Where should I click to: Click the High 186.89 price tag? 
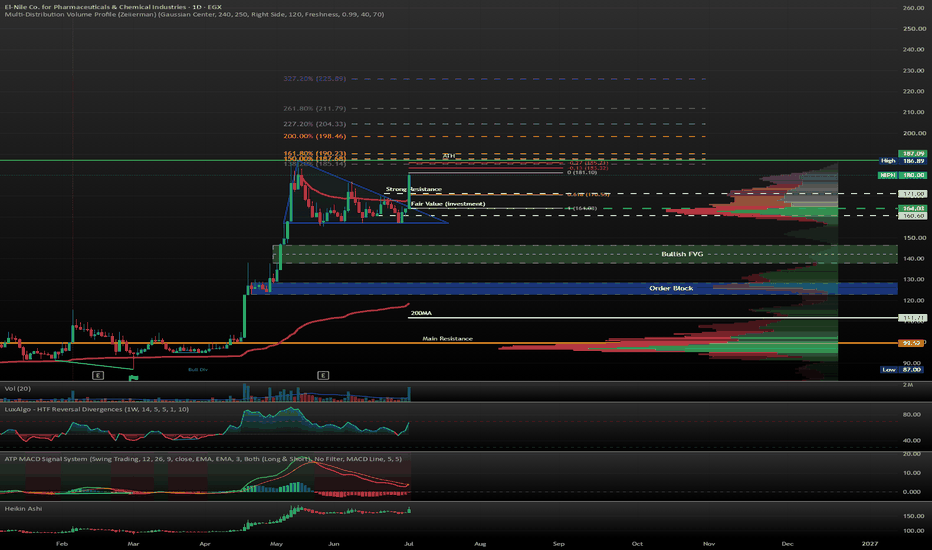(903, 161)
